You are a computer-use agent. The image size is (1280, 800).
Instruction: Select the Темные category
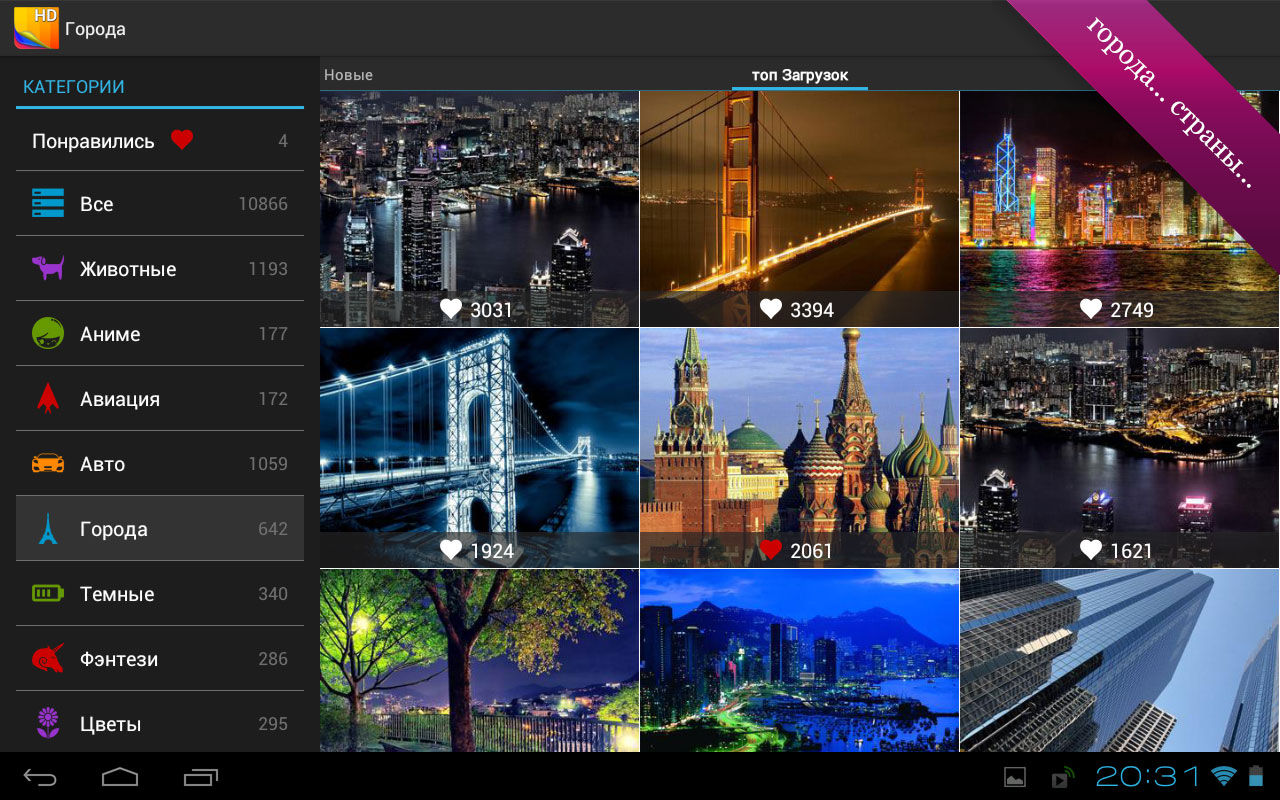click(x=160, y=594)
